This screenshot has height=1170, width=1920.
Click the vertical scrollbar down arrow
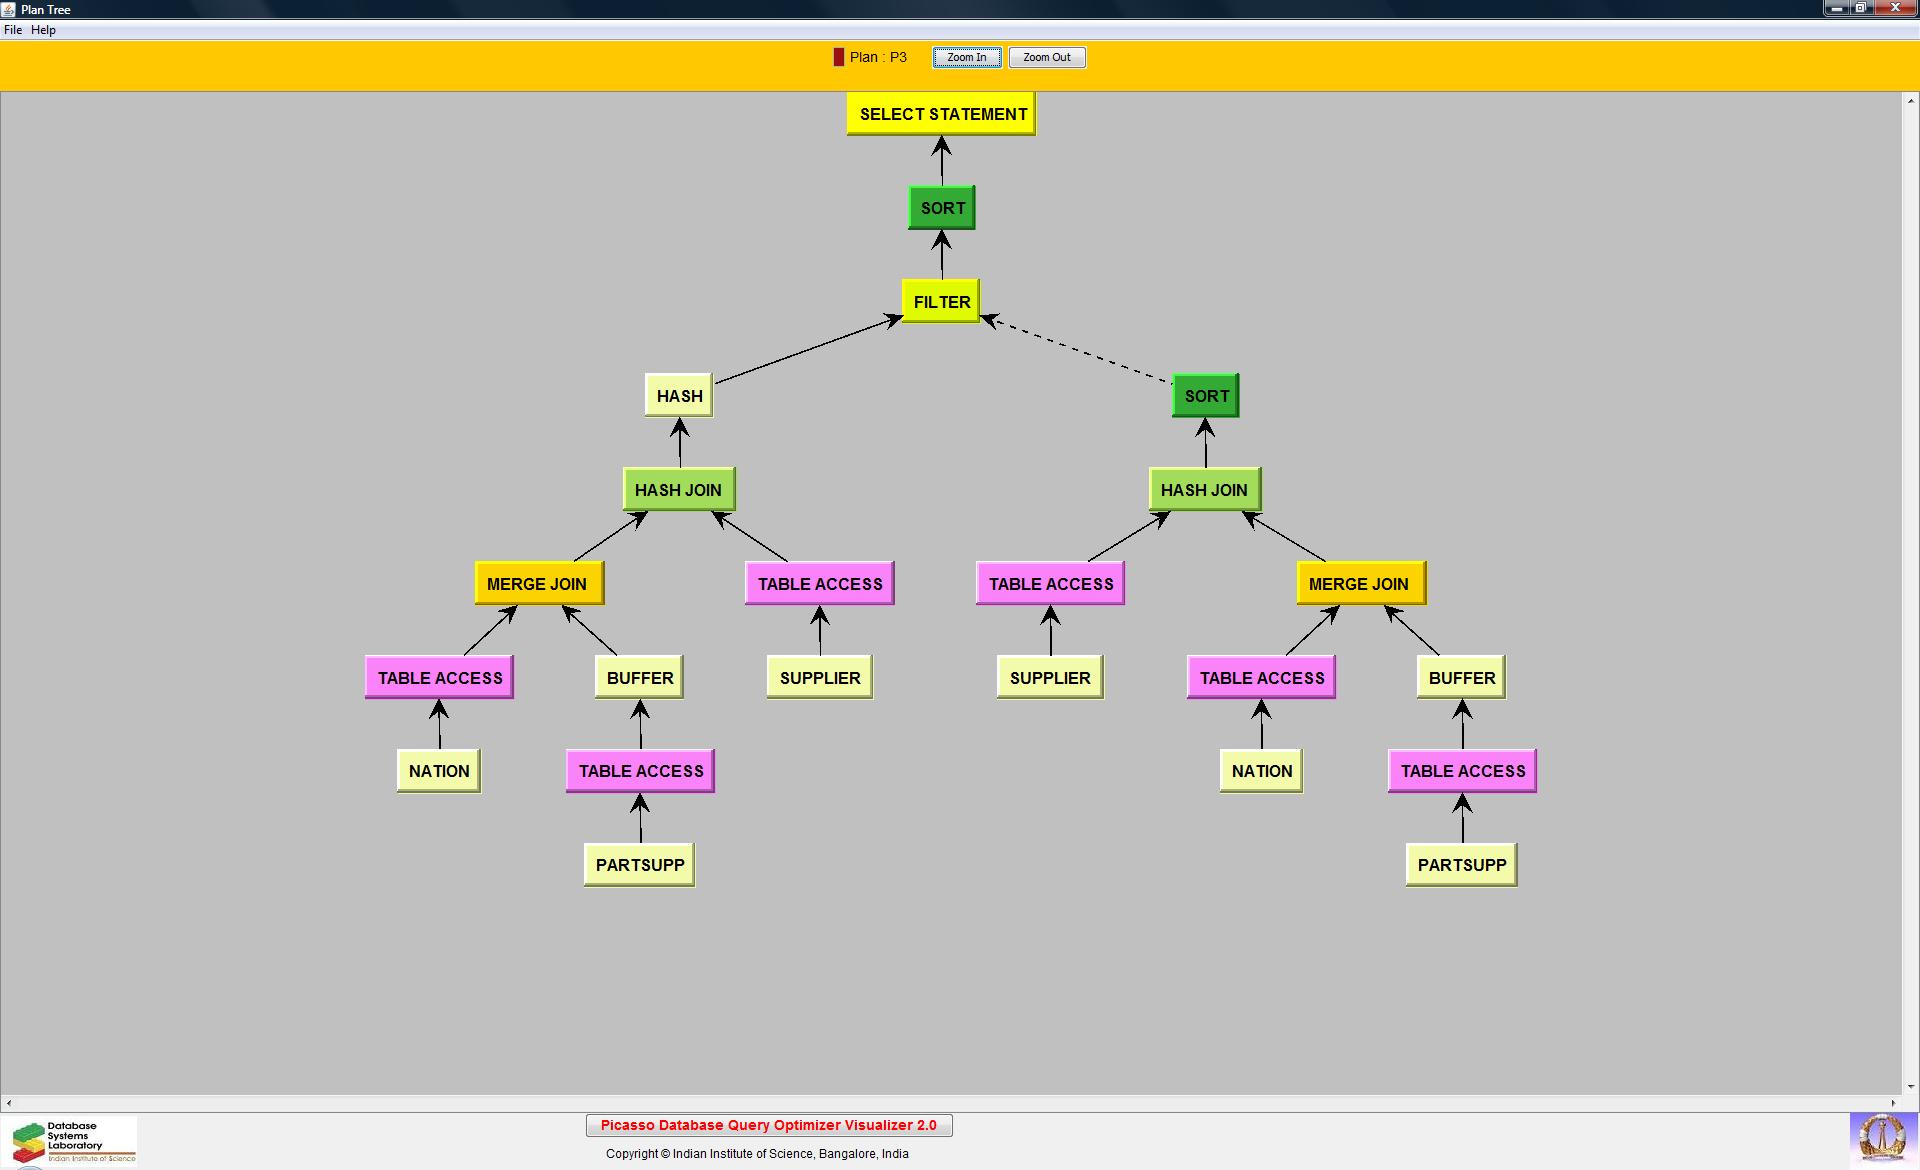click(x=1910, y=1086)
